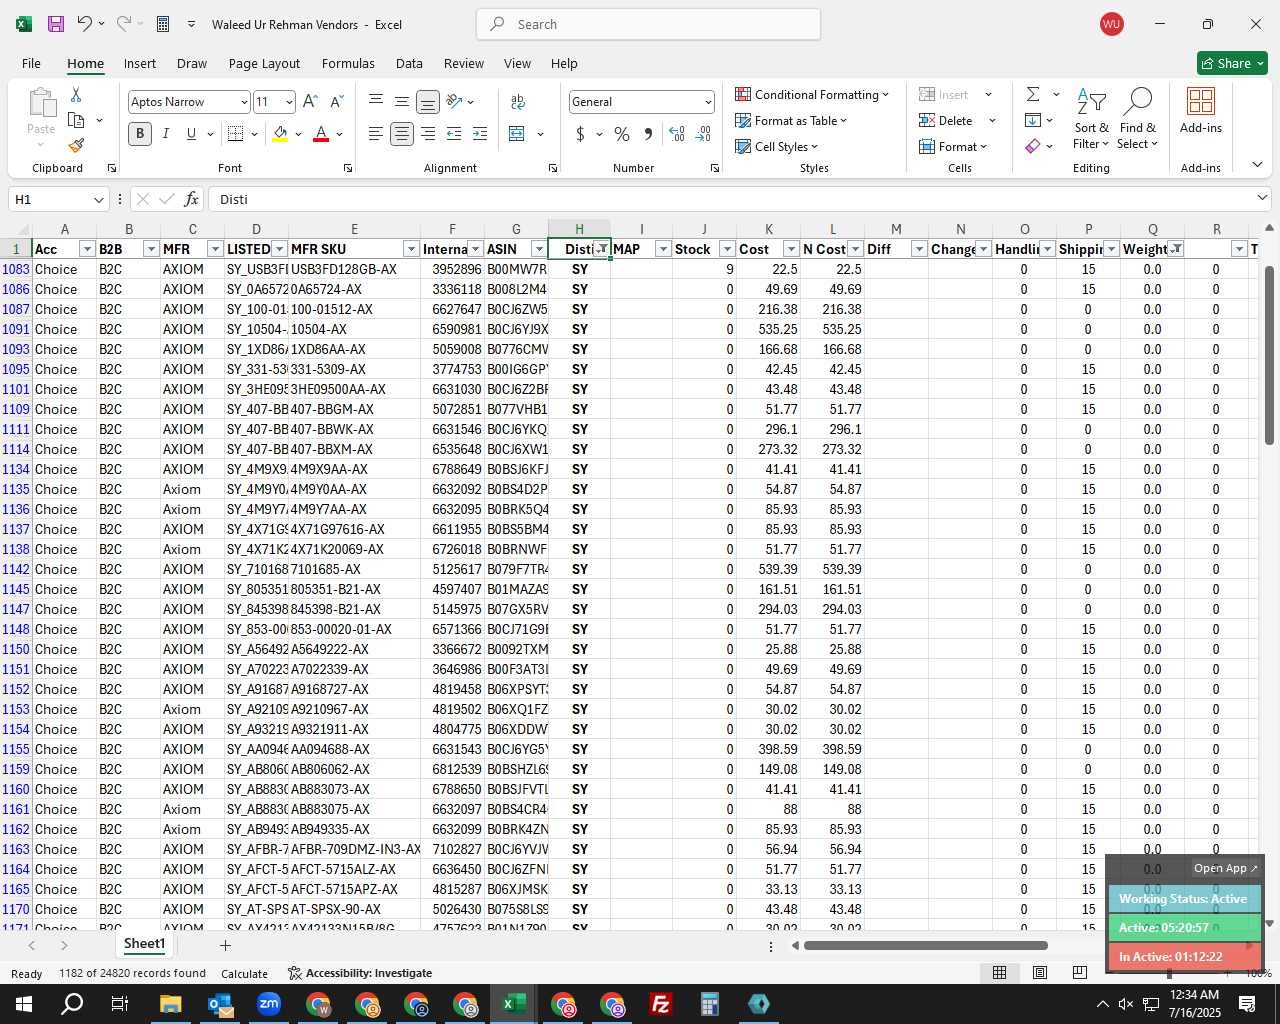Image resolution: width=1280 pixels, height=1024 pixels.
Task: Click AutoSum sigma icon
Action: click(x=1033, y=94)
